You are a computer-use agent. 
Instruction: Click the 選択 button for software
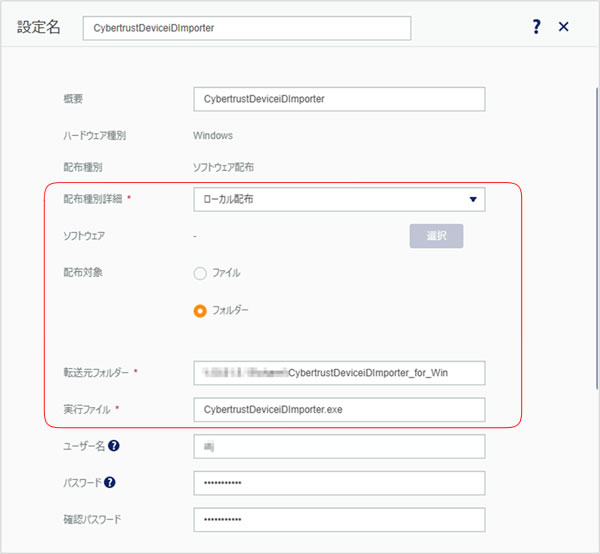coord(436,236)
